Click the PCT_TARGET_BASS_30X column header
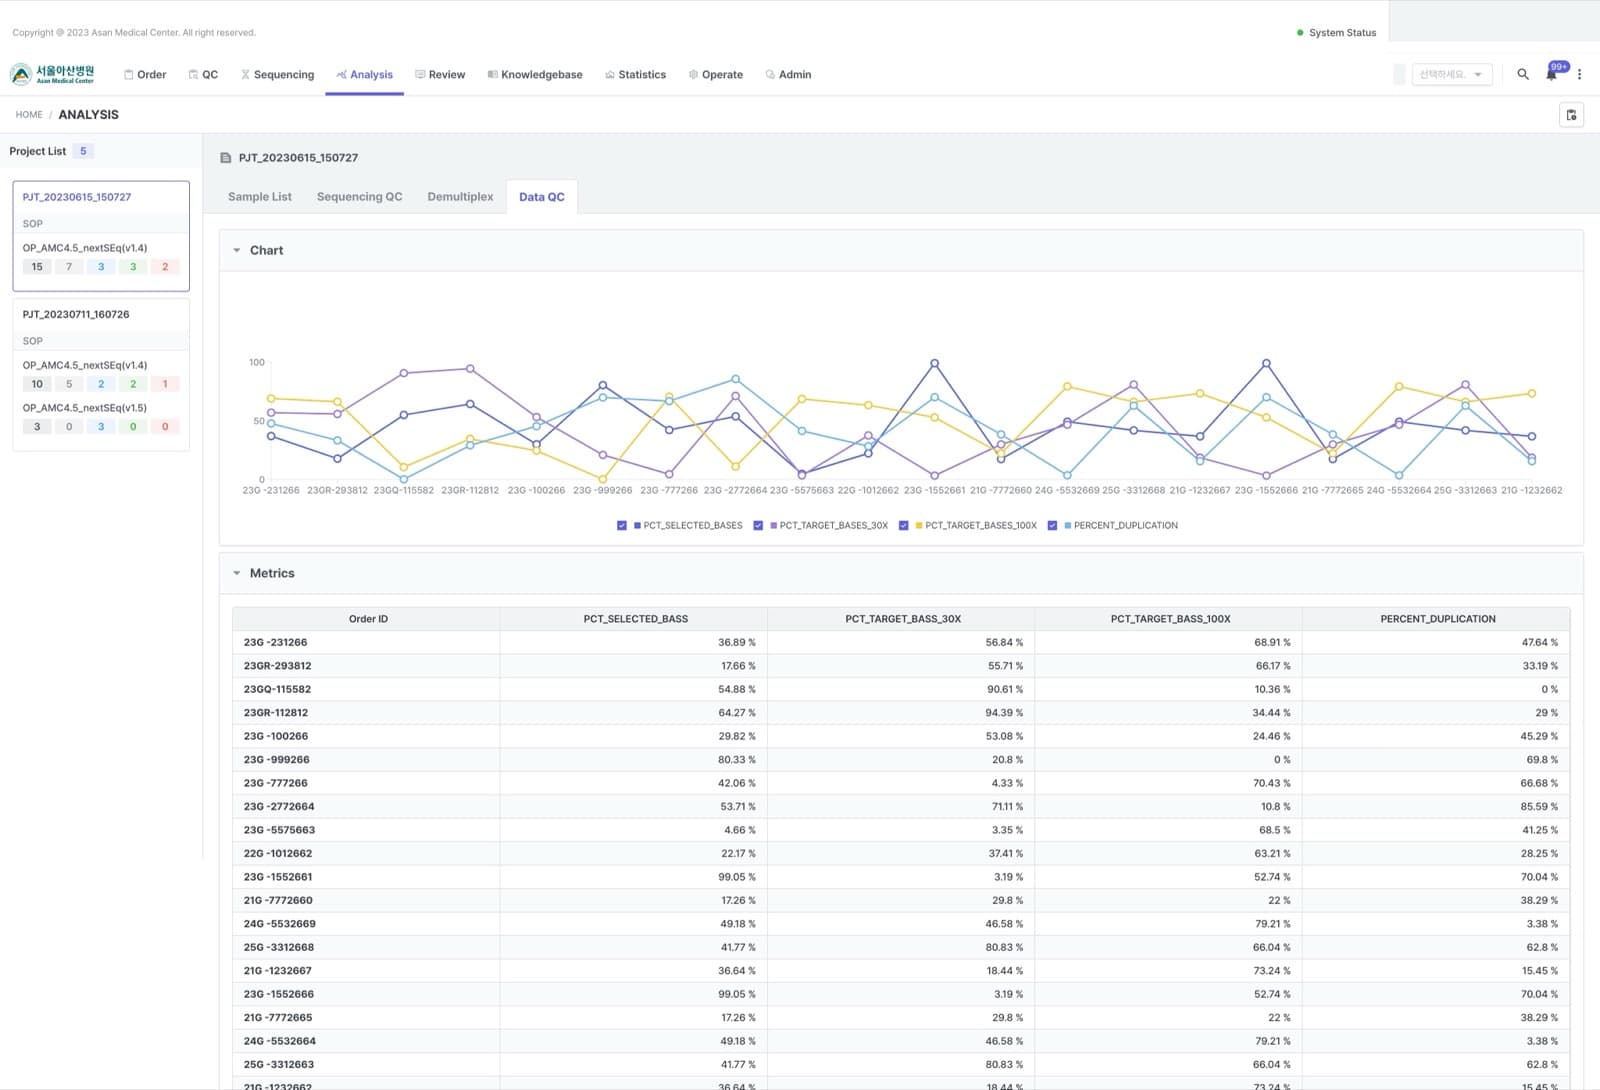This screenshot has height=1090, width=1600. pos(903,619)
